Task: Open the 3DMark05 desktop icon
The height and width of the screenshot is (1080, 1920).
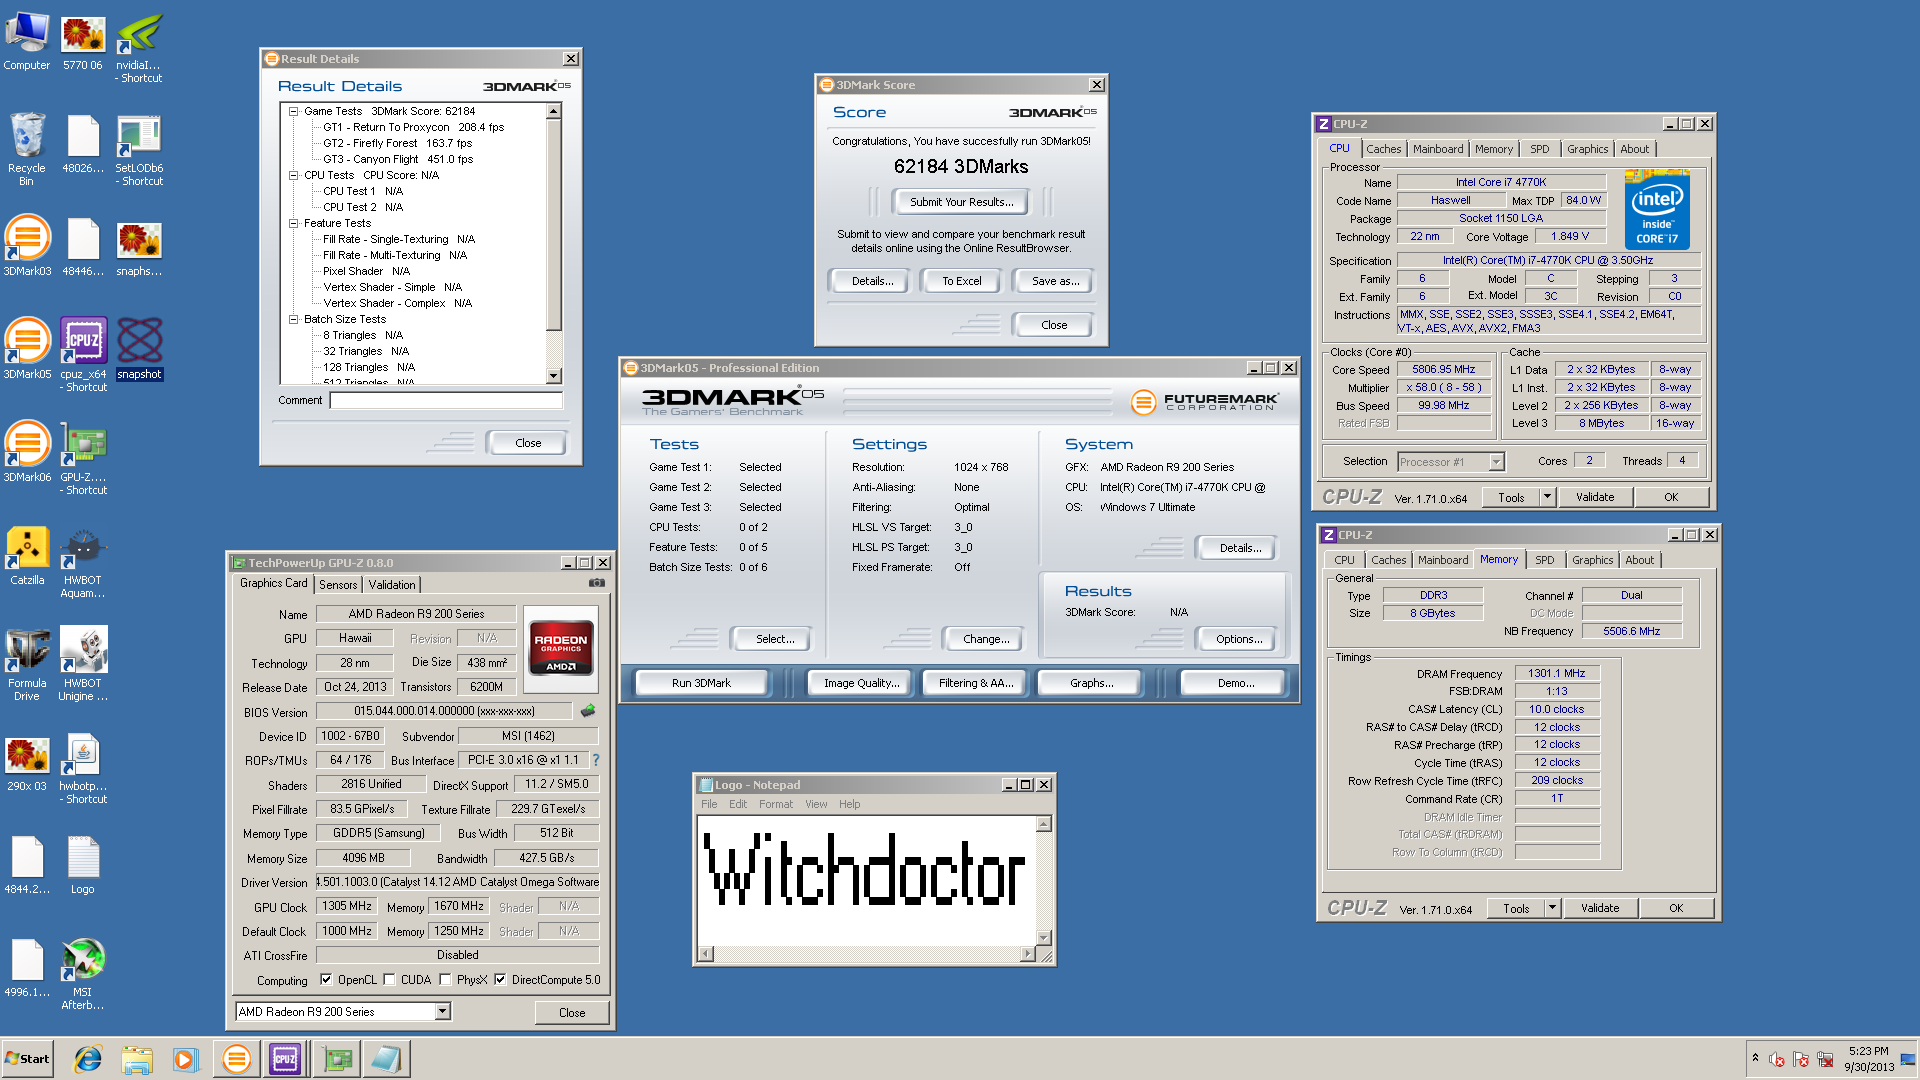Action: pos(27,349)
